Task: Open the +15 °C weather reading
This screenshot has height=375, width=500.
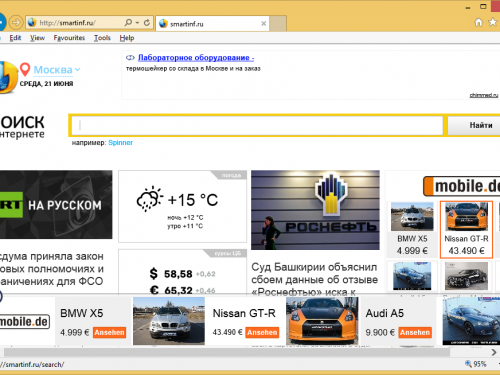Action: pos(193,200)
